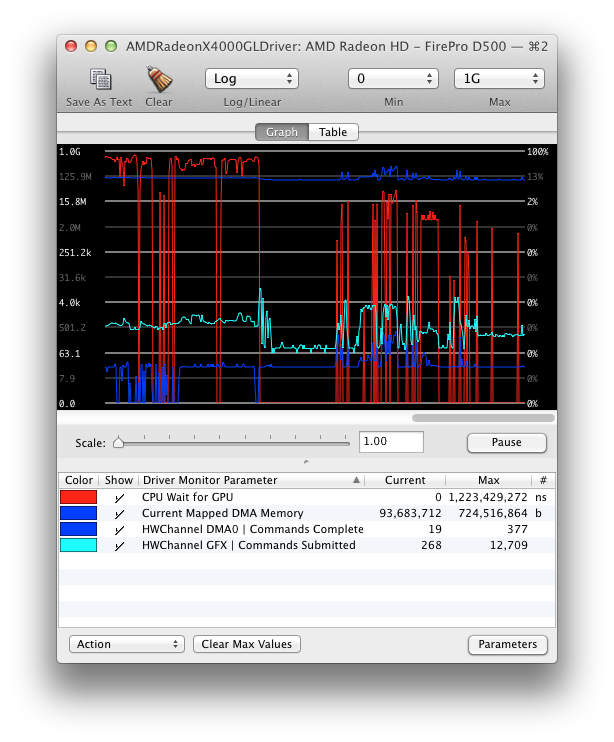Click the 100% axis label on the graph

pos(537,151)
